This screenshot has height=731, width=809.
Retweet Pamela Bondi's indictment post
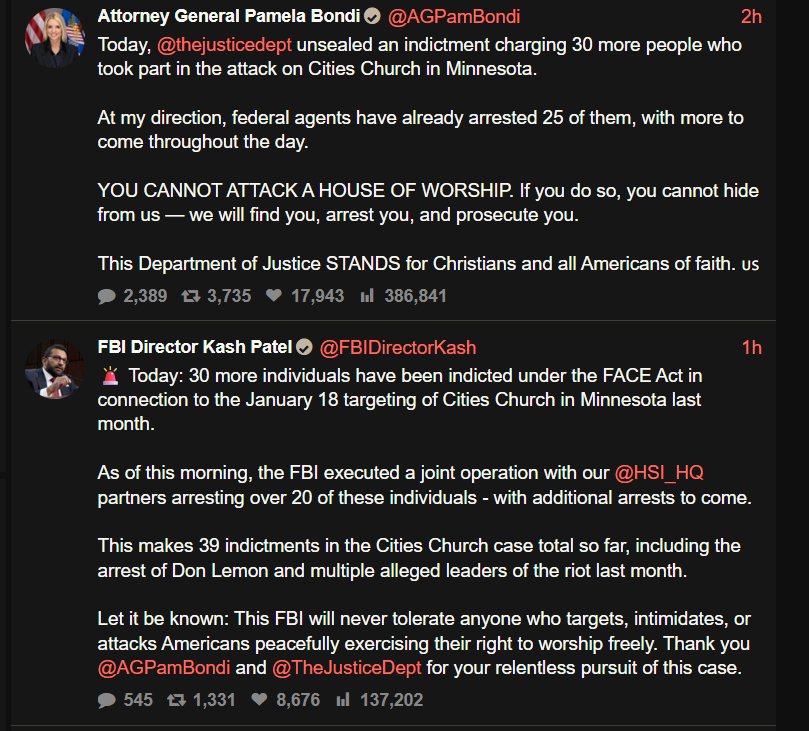point(189,296)
